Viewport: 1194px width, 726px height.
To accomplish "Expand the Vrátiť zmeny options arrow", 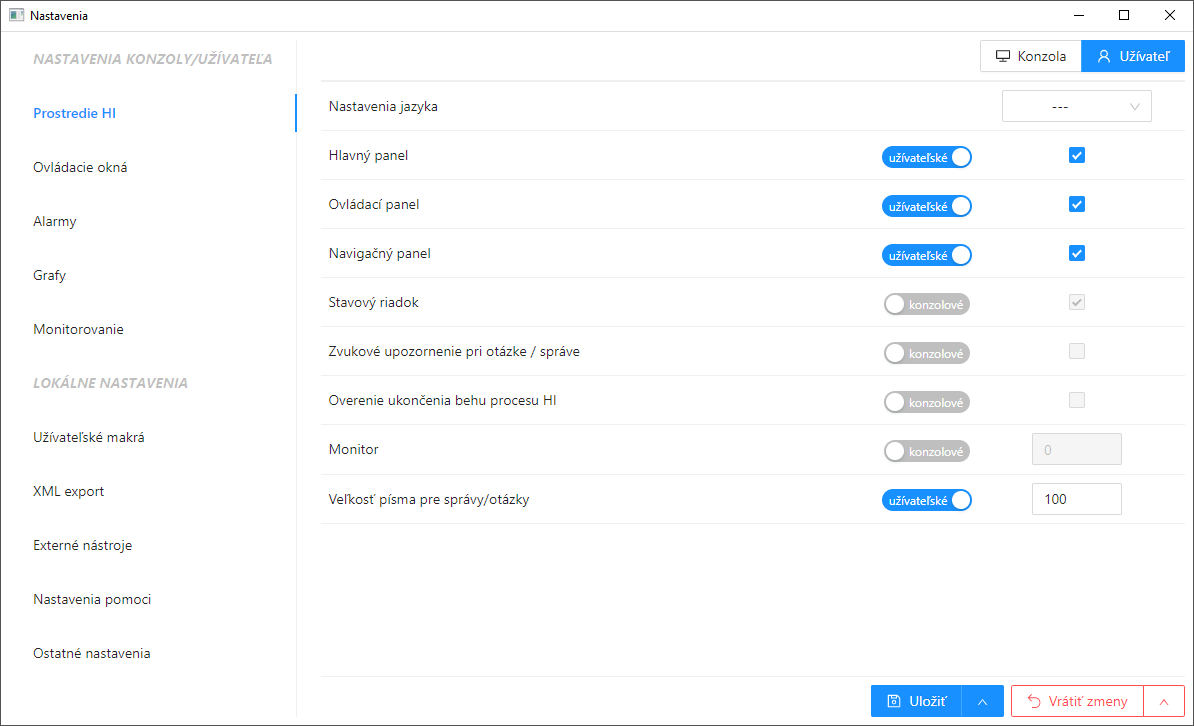I will pyautogui.click(x=1164, y=701).
